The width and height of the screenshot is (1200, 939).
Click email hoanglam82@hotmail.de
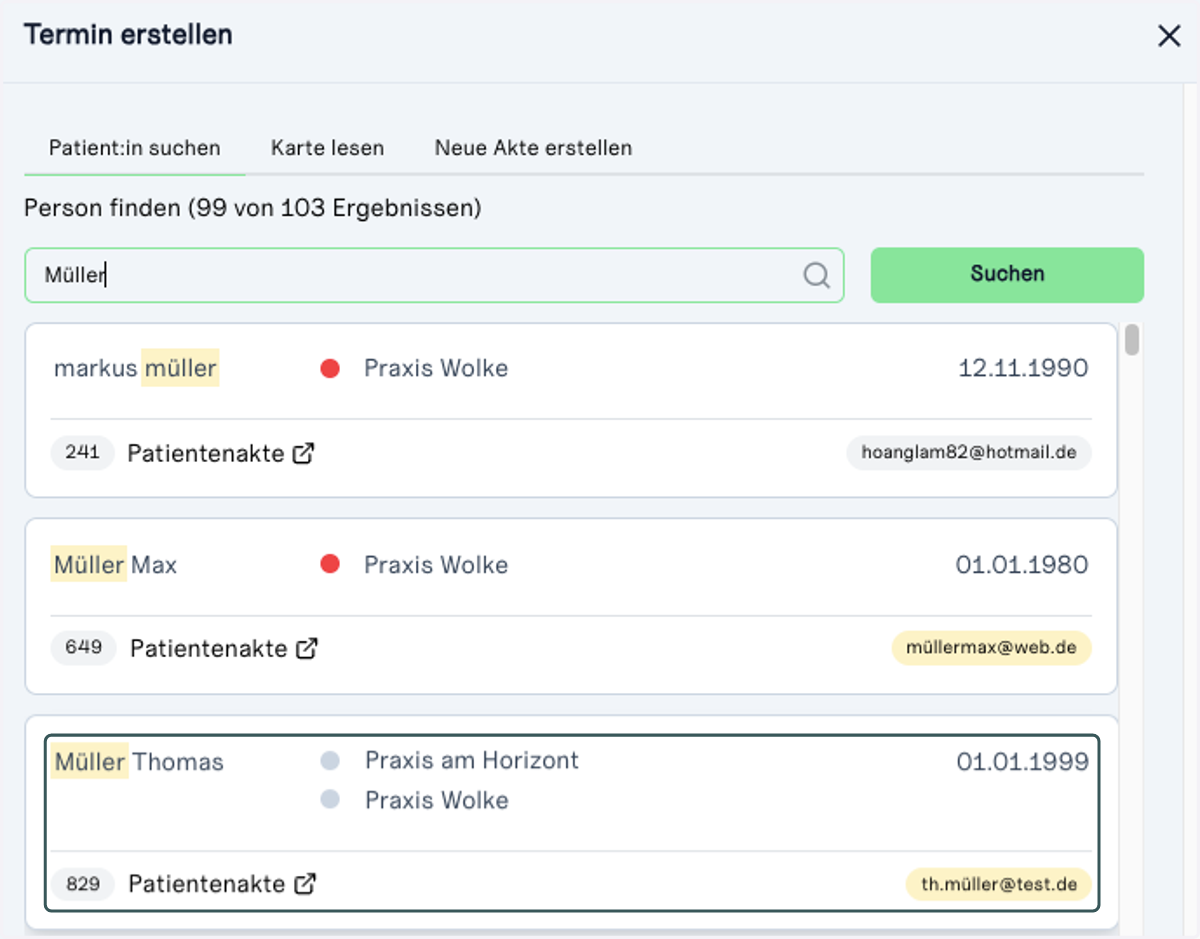pyautogui.click(x=969, y=453)
